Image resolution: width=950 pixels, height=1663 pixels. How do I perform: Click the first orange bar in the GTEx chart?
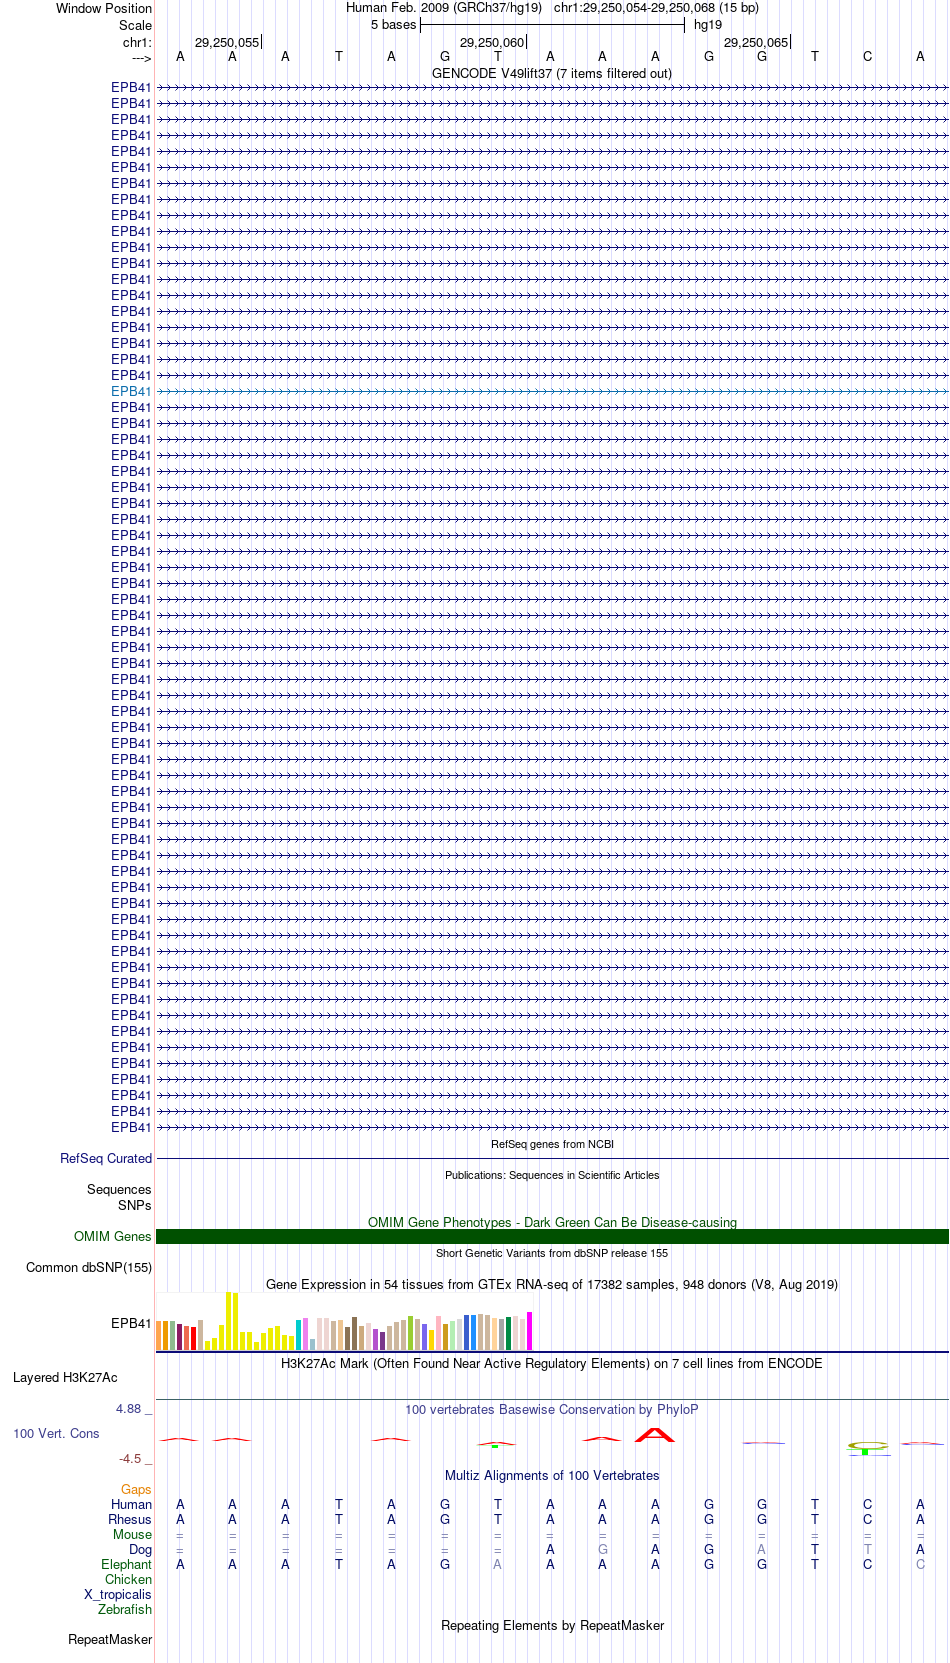(159, 1335)
